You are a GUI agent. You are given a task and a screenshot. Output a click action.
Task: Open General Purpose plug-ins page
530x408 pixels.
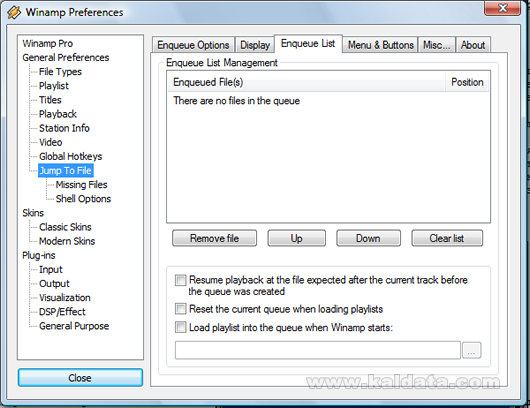74,326
